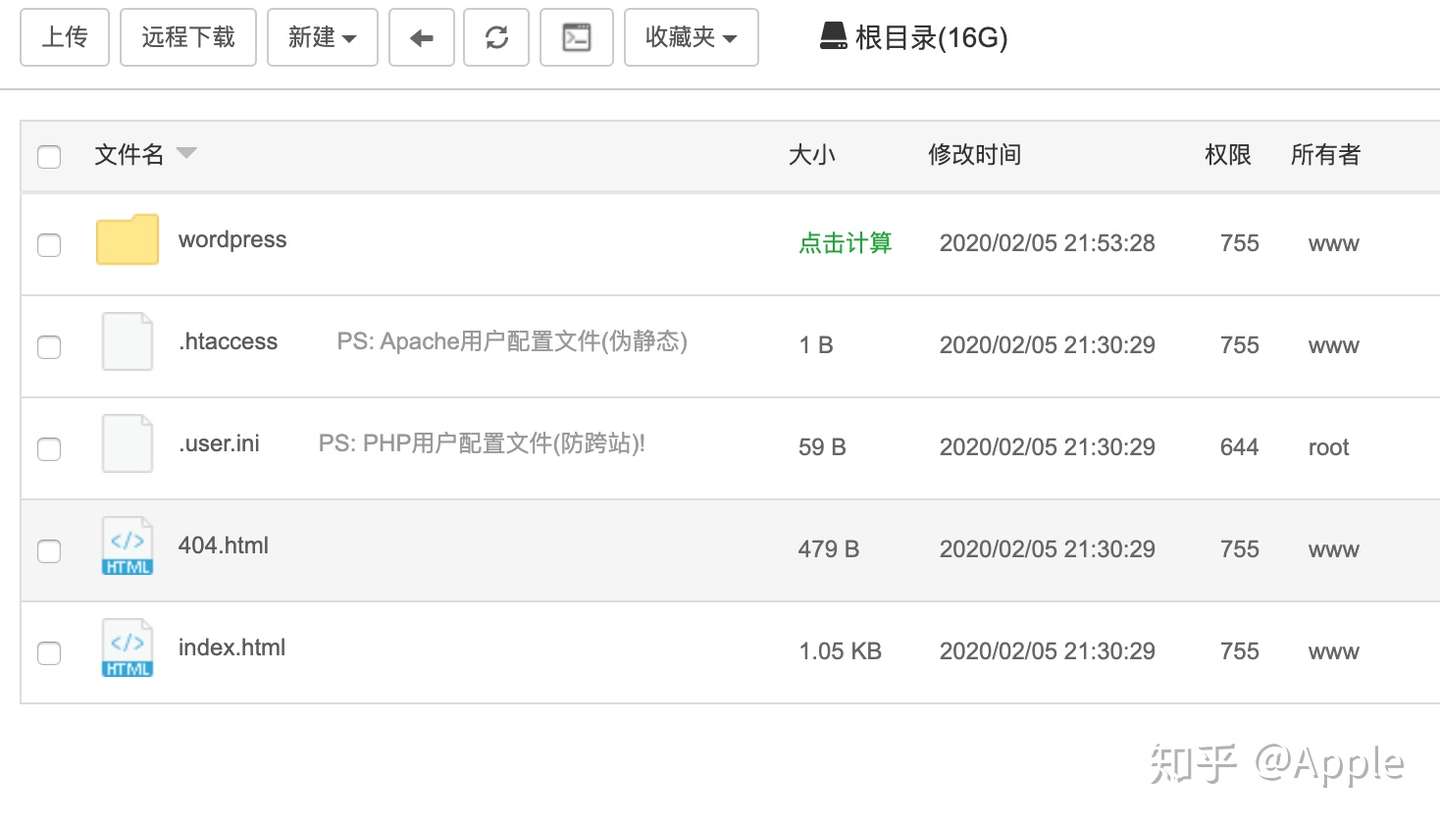Image resolution: width=1440 pixels, height=828 pixels.
Task: Toggle the select-all checkbox in header
Action: (x=49, y=157)
